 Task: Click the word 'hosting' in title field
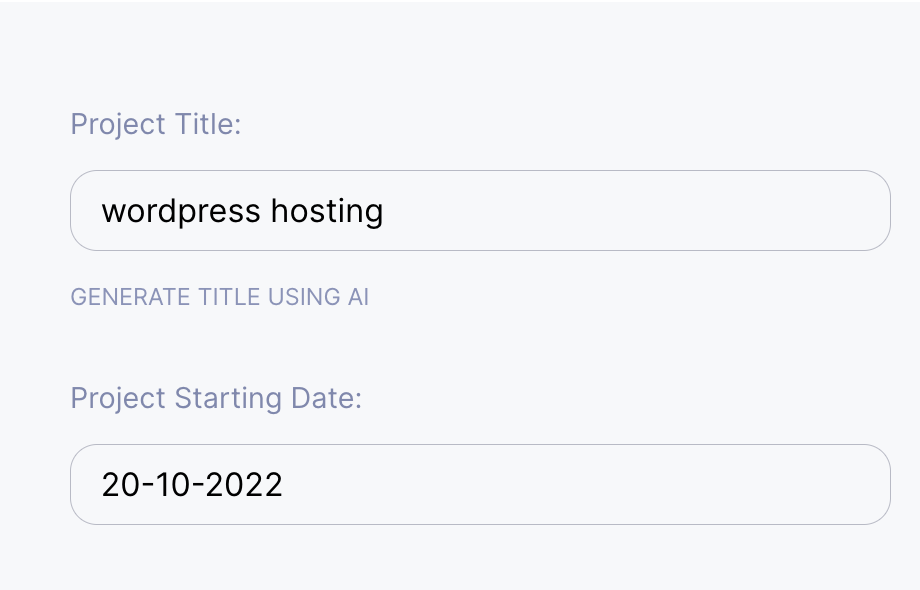coord(327,211)
